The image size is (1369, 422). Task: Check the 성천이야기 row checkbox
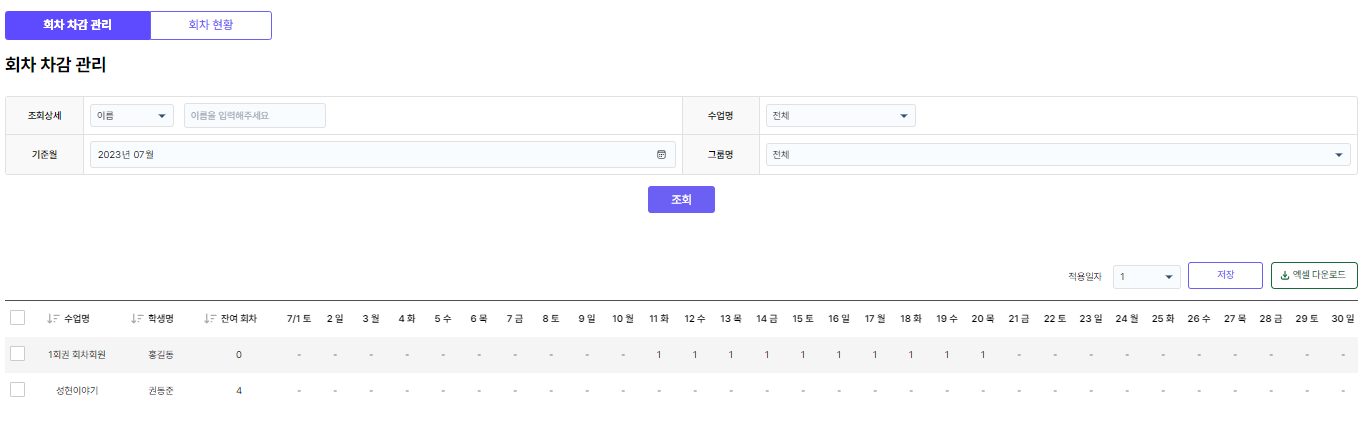point(17,390)
